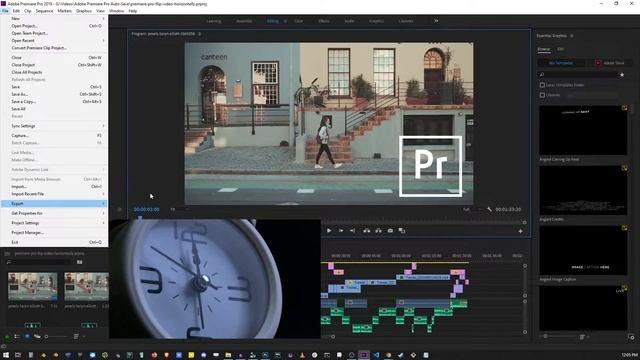Click the Essential Graphics sort icon at bottom
This screenshot has height=360, width=640.
tap(582, 337)
